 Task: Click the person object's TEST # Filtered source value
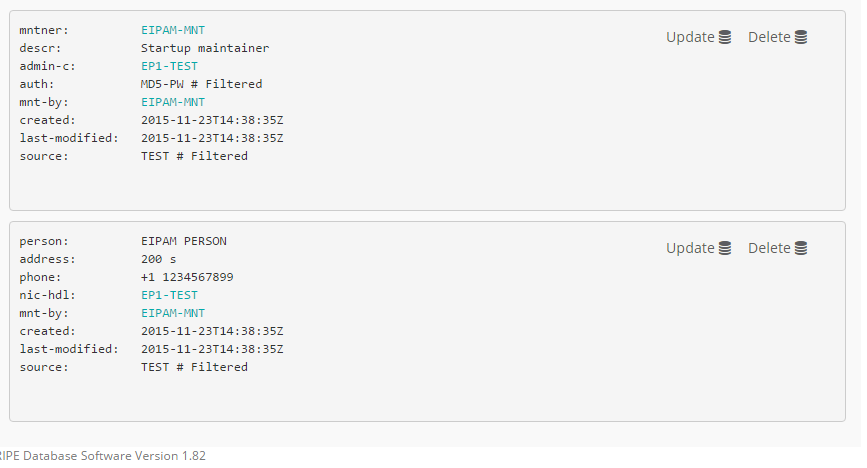pos(194,367)
